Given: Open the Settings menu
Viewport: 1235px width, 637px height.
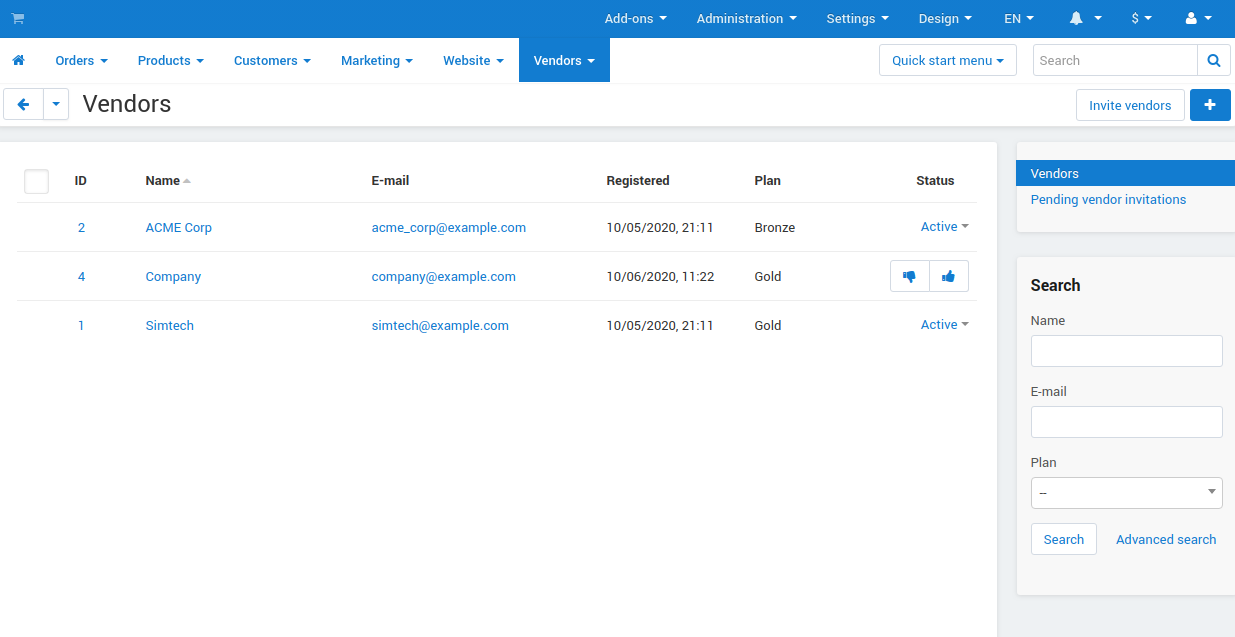Looking at the screenshot, I should pyautogui.click(x=858, y=18).
